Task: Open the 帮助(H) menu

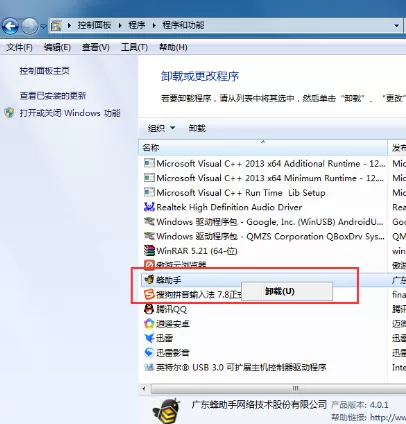Action: pyautogui.click(x=173, y=47)
